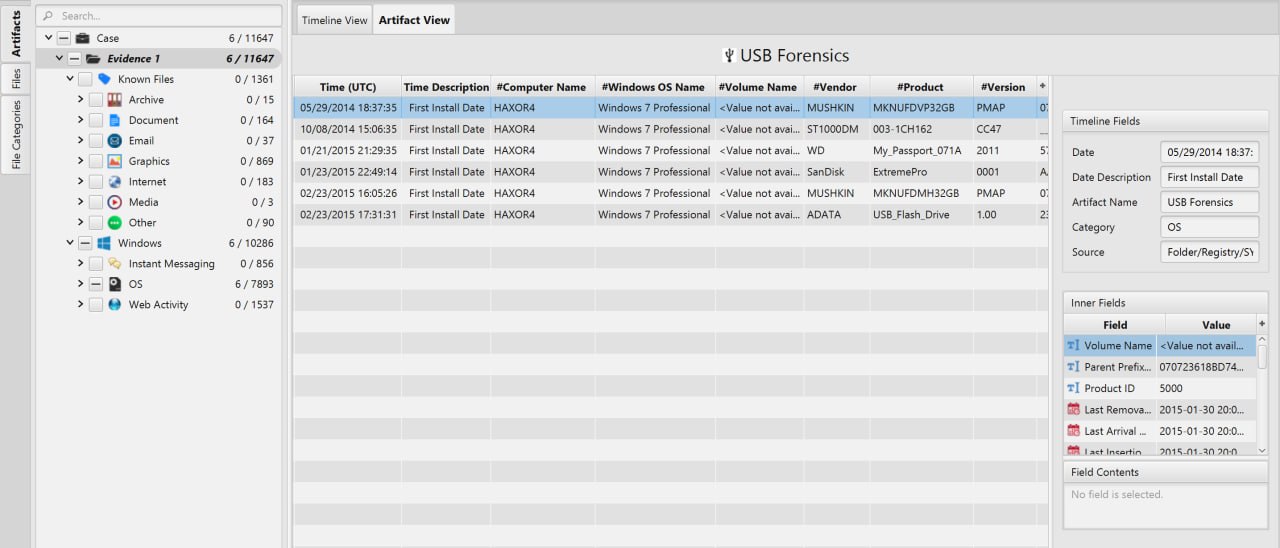Collapse the Evidence 1 node
The width and height of the screenshot is (1280, 548).
pyautogui.click(x=59, y=59)
